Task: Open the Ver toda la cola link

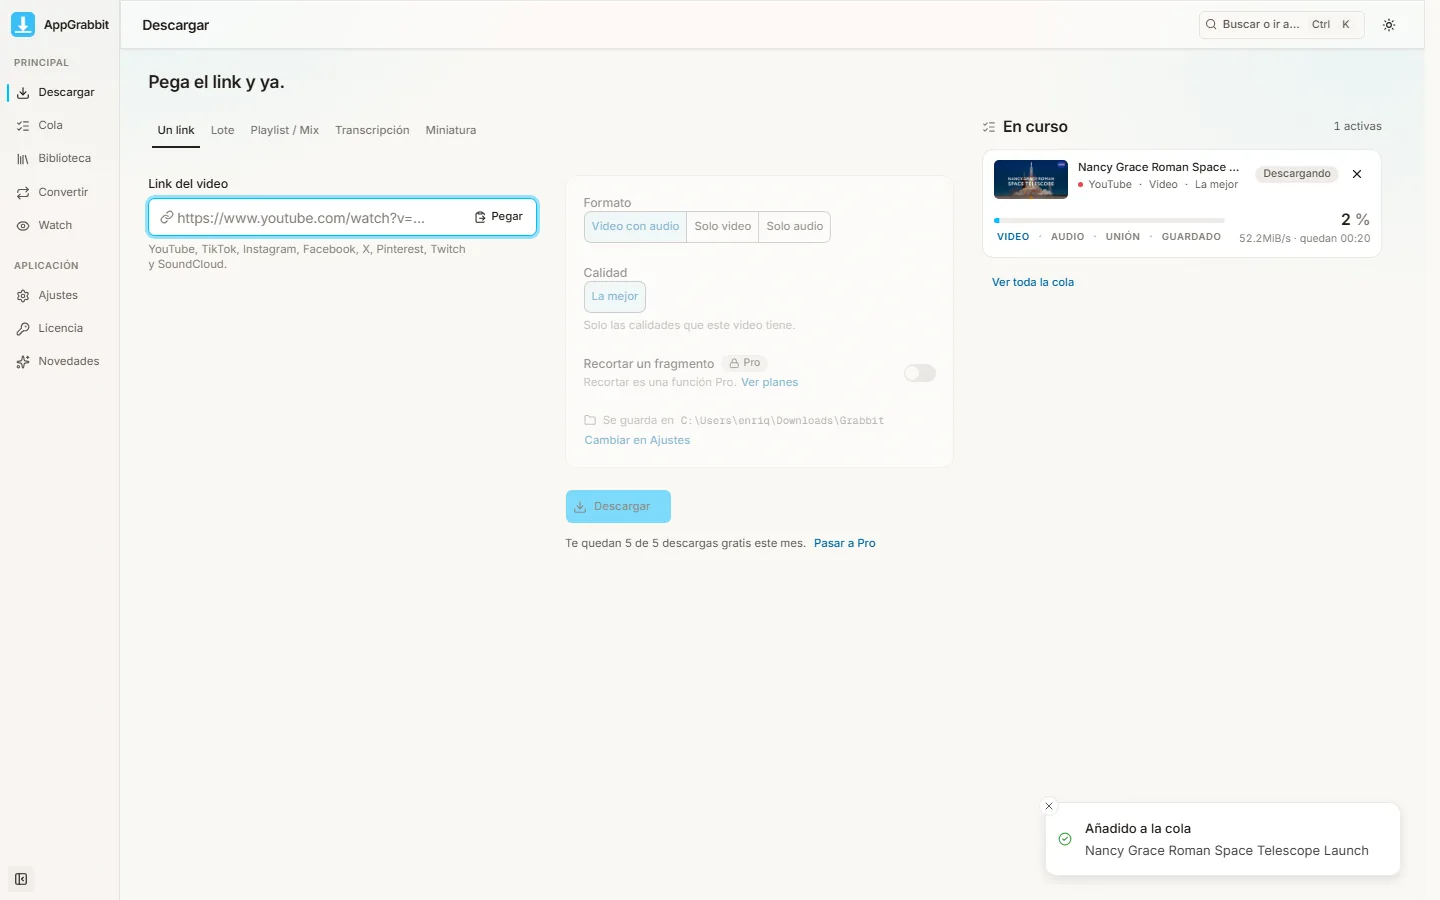Action: click(x=1033, y=283)
